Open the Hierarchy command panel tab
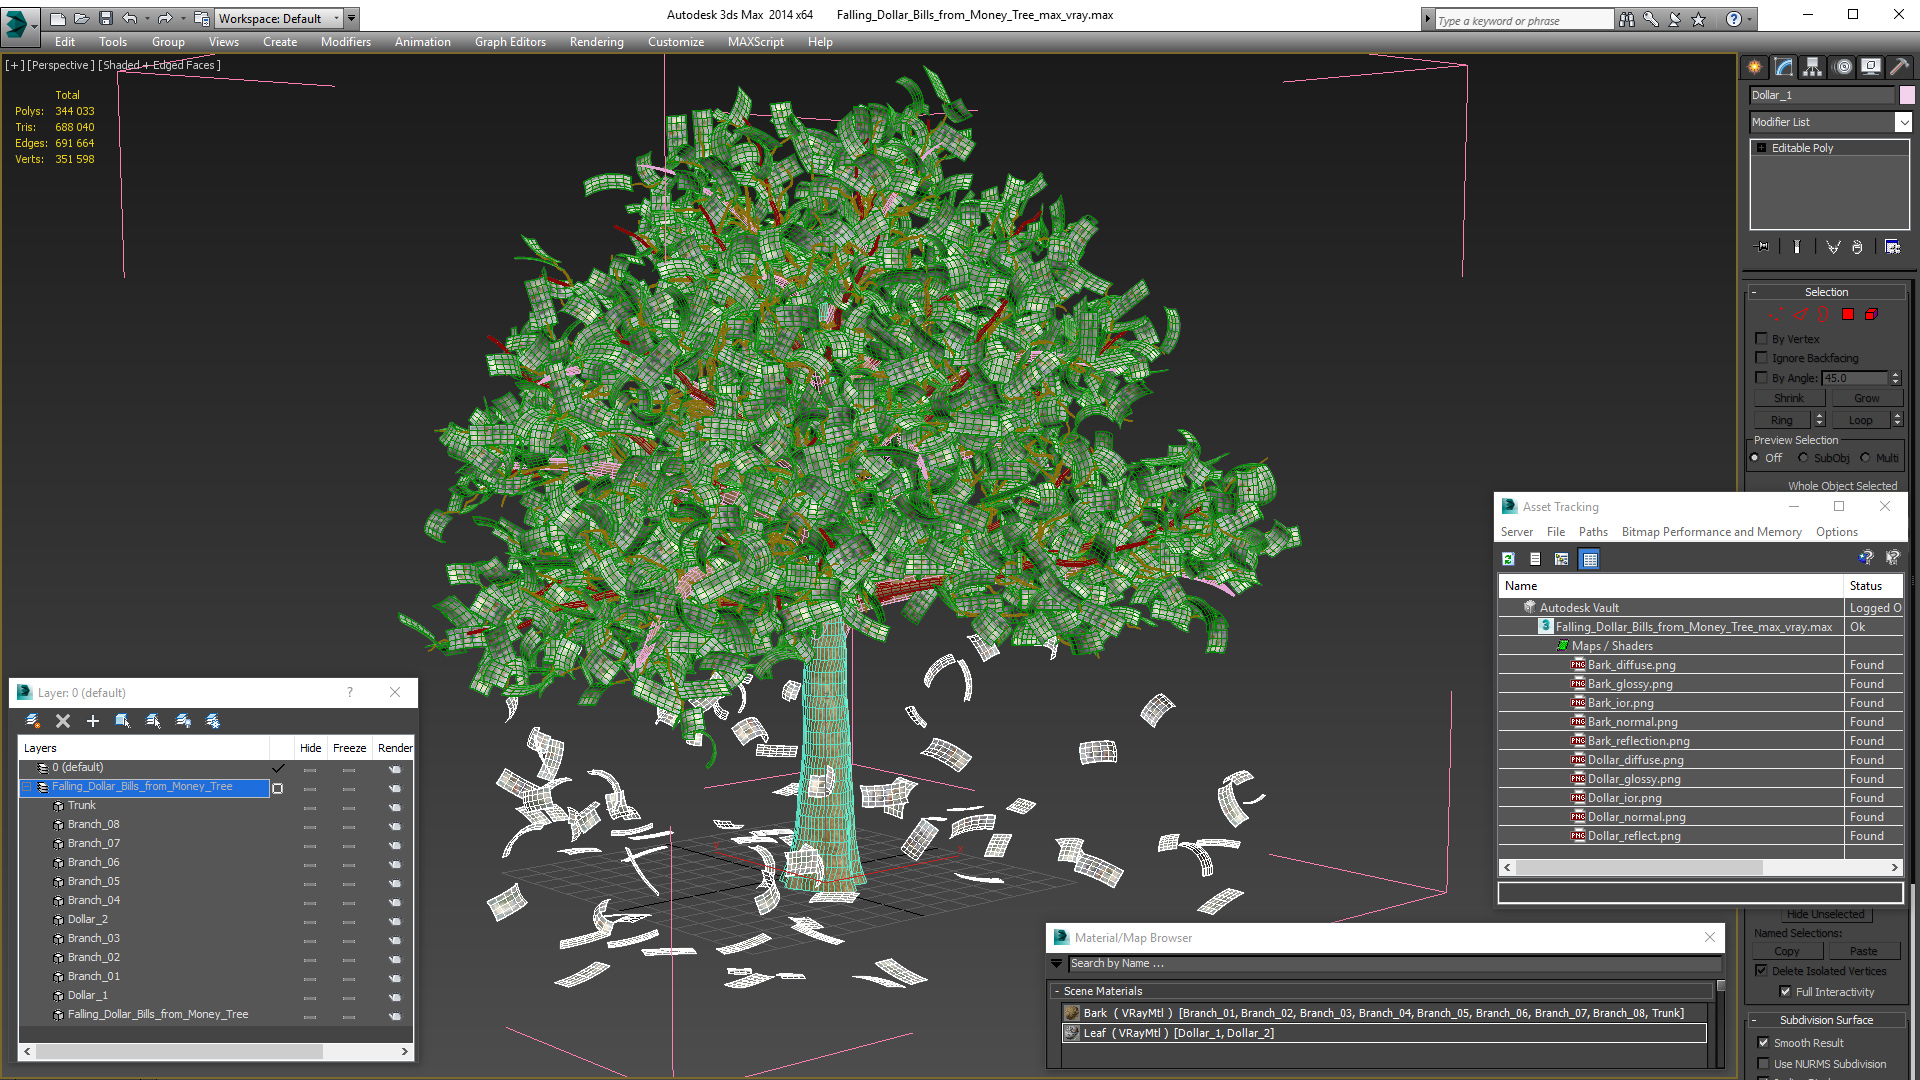This screenshot has width=1920, height=1080. tap(1812, 67)
